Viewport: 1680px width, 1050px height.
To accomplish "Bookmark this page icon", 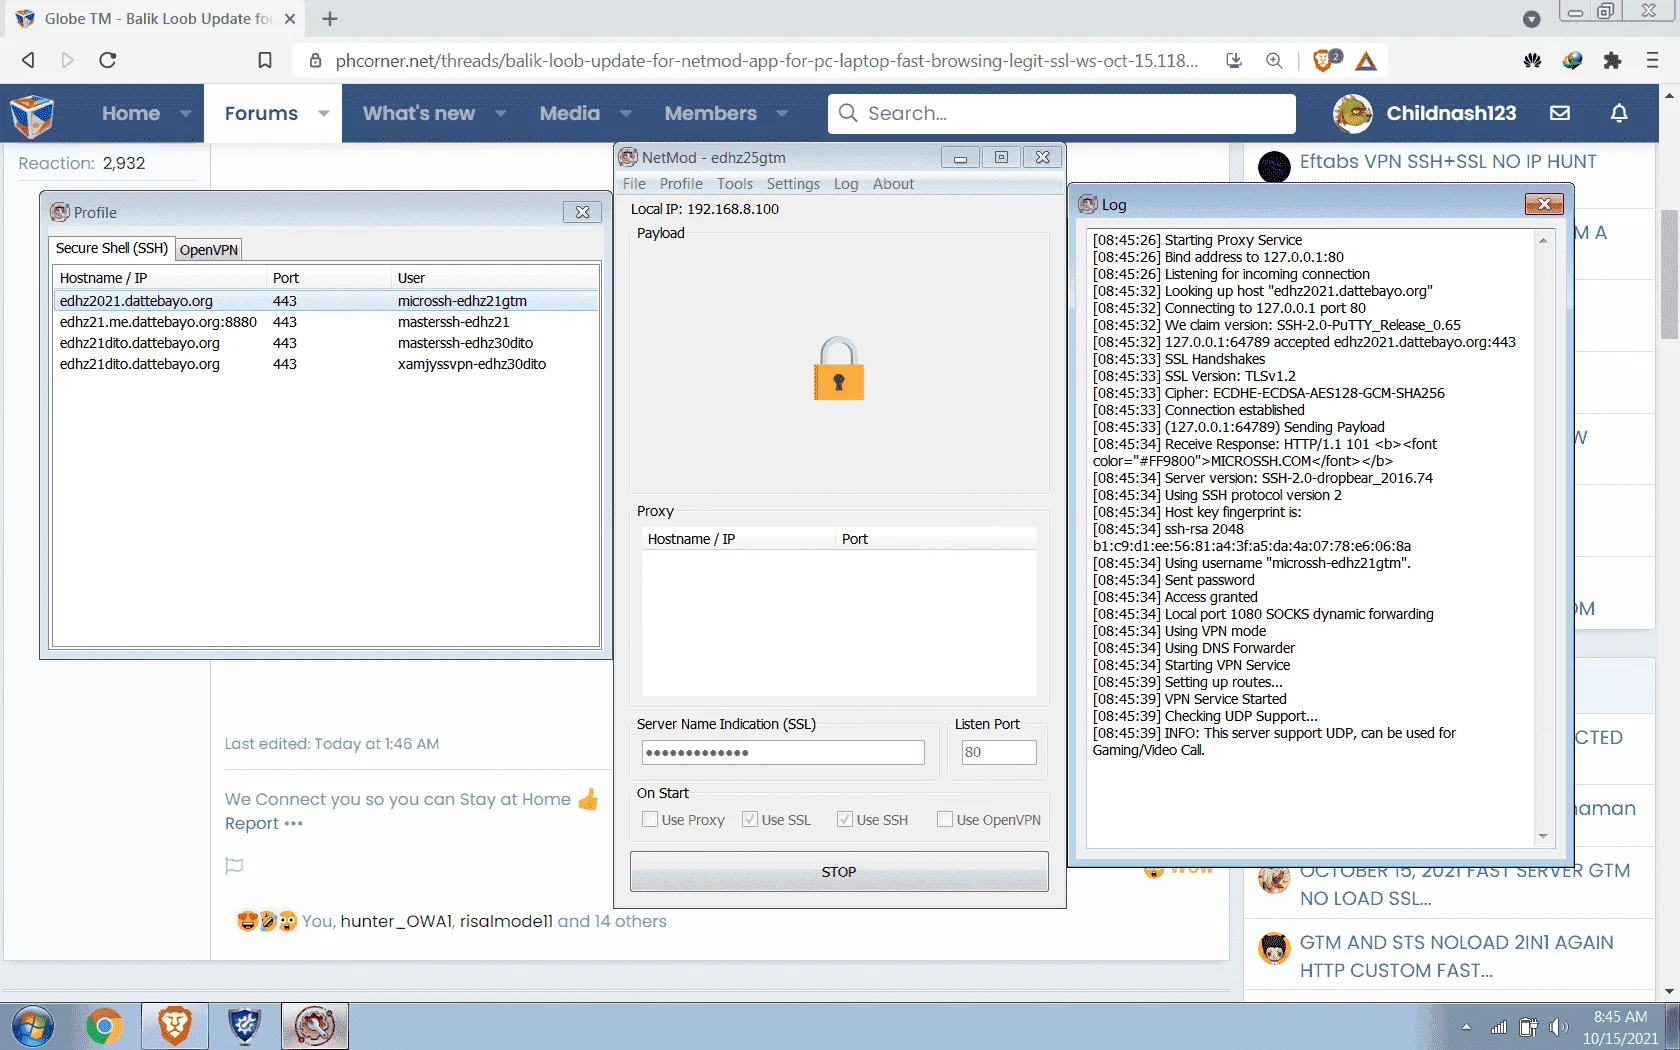I will pyautogui.click(x=265, y=60).
